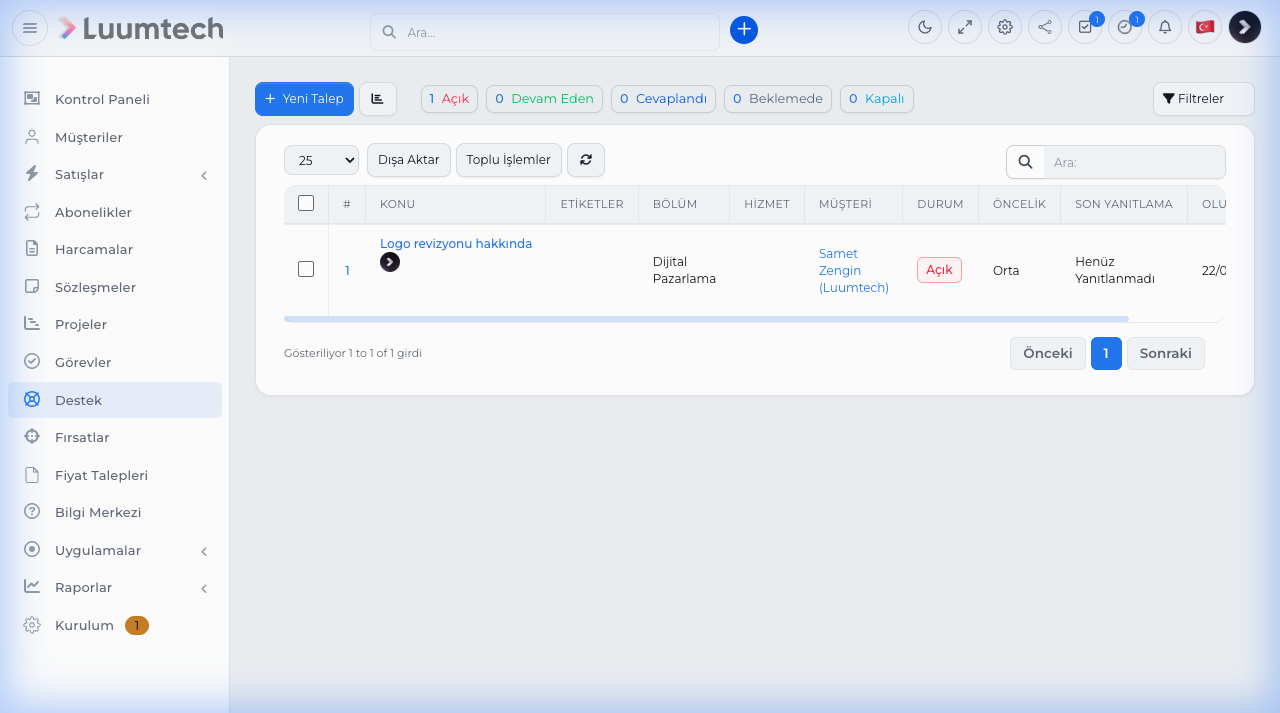Open the Filtreler dropdown

click(x=1203, y=99)
